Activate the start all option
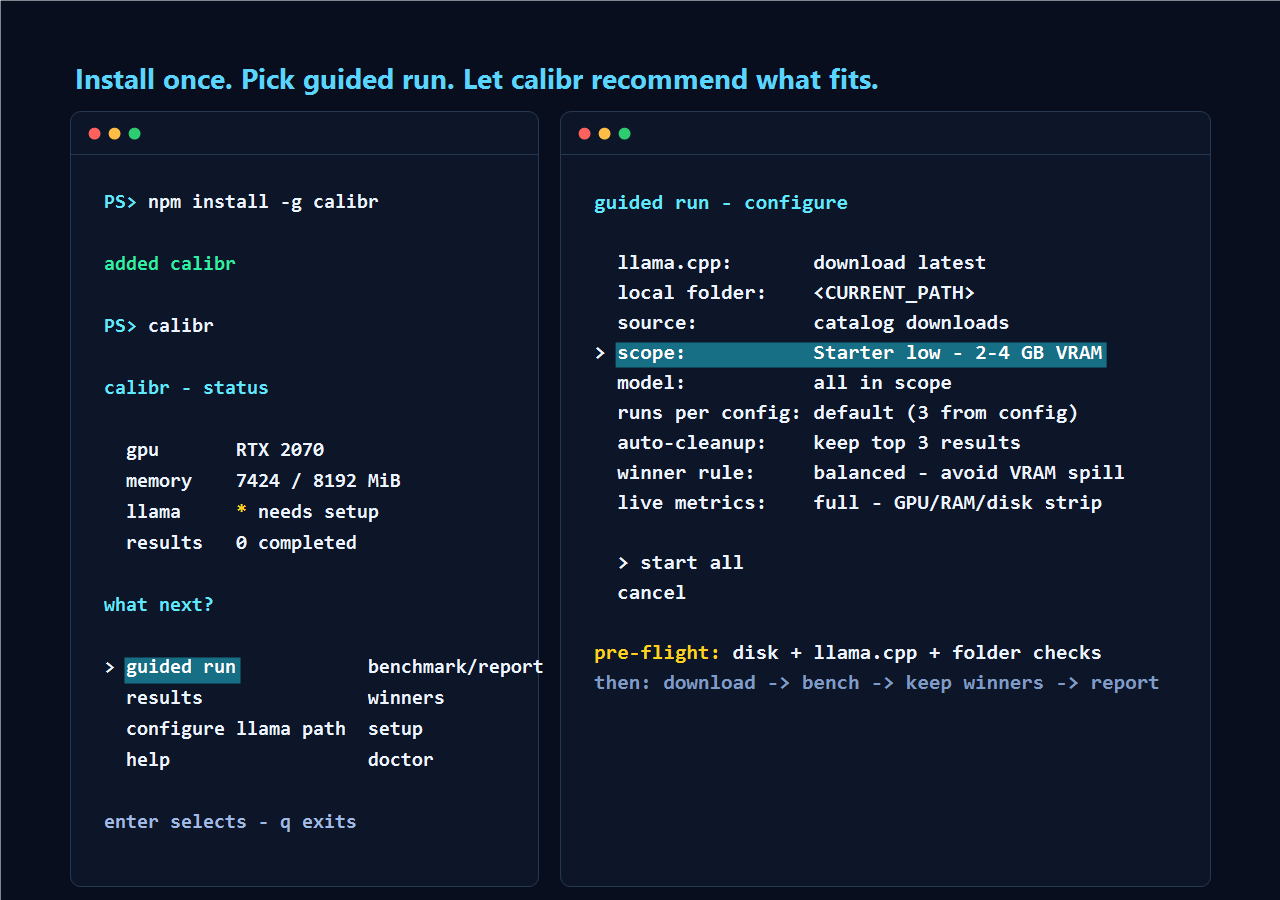The image size is (1280, 900). coord(681,563)
